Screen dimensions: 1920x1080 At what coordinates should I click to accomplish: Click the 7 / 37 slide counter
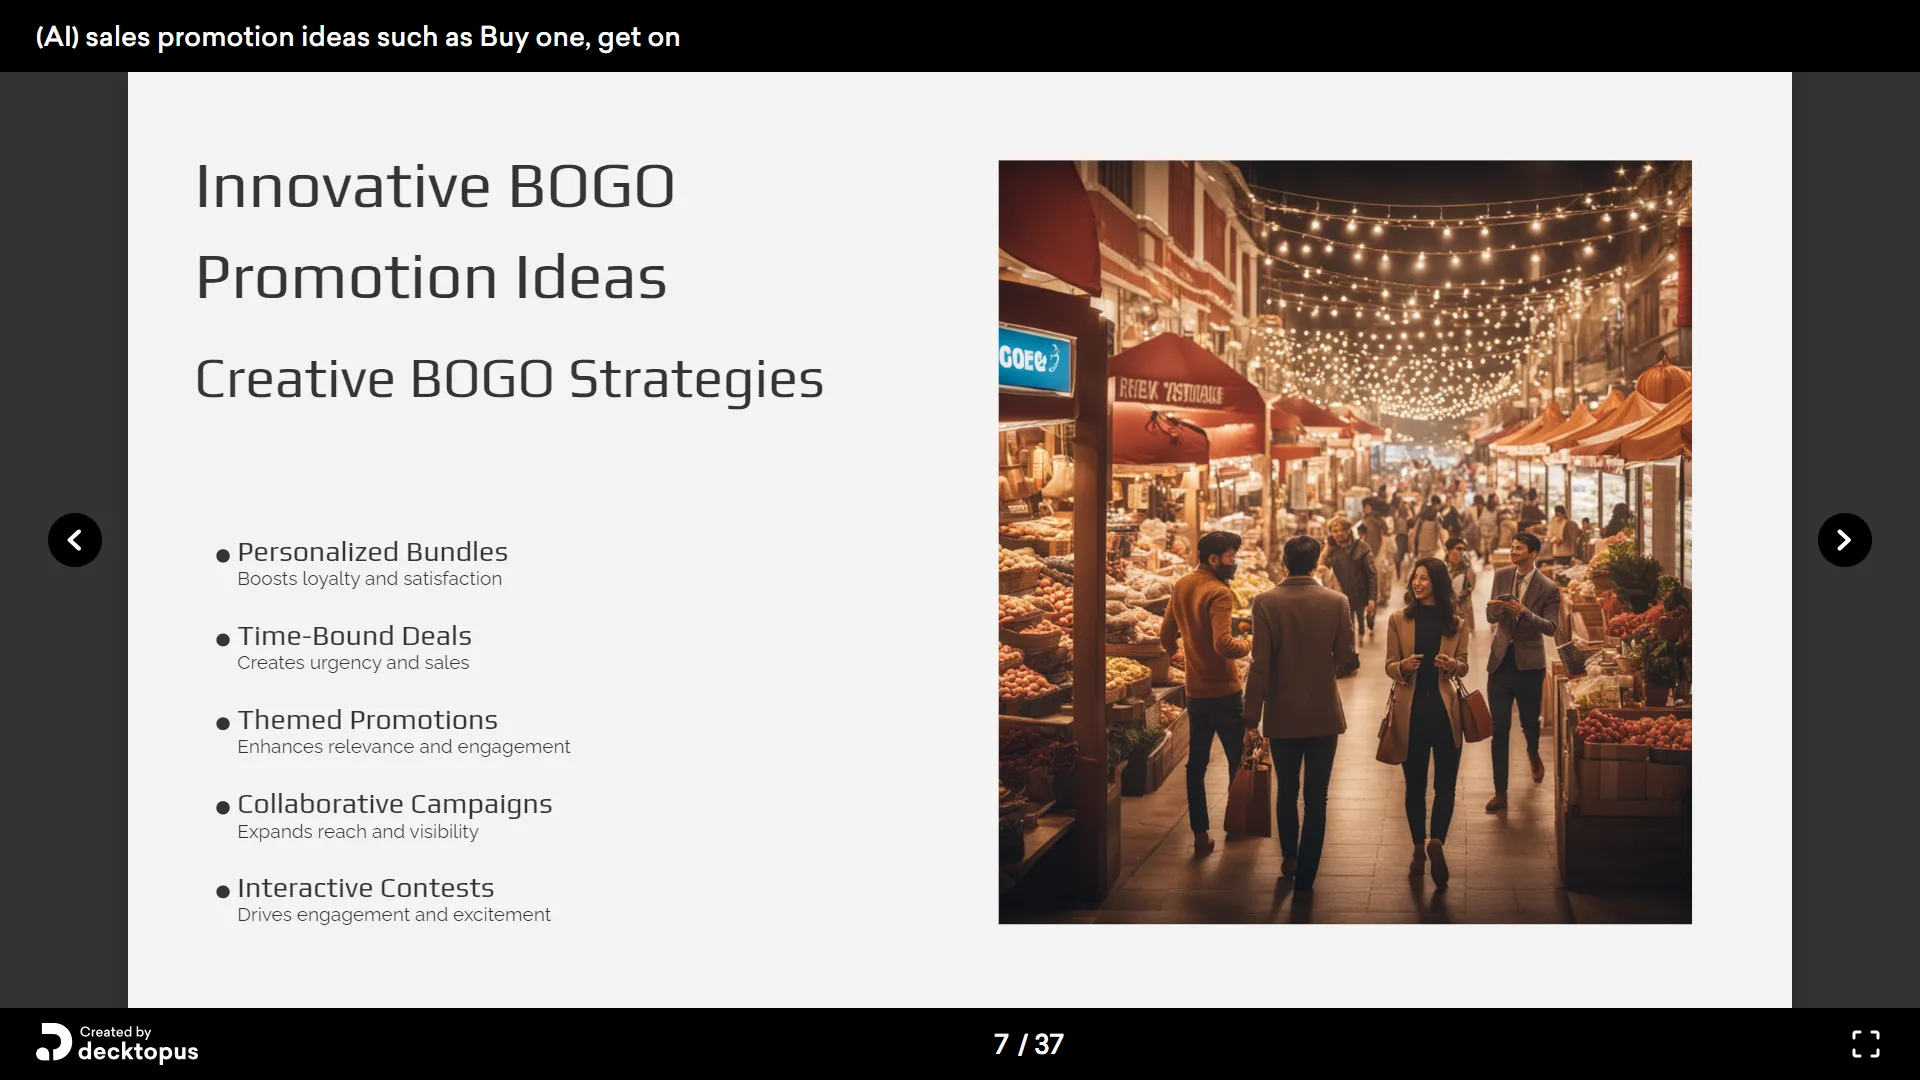click(x=1027, y=1043)
